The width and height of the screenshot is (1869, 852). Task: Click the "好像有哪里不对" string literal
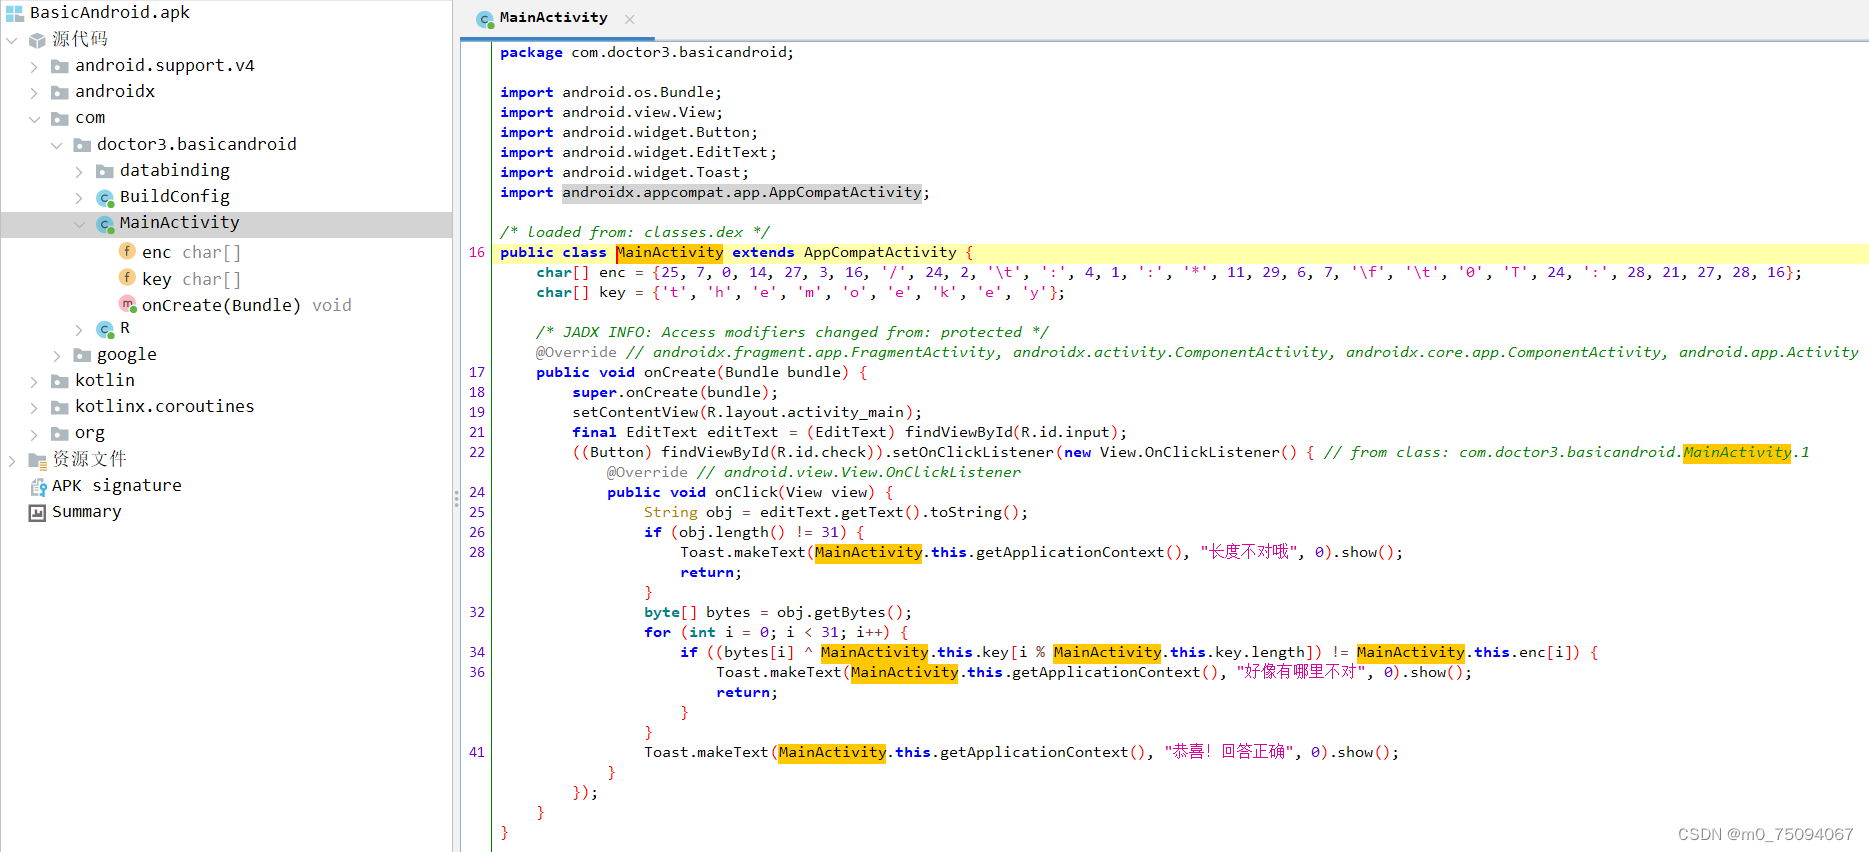pyautogui.click(x=1302, y=672)
